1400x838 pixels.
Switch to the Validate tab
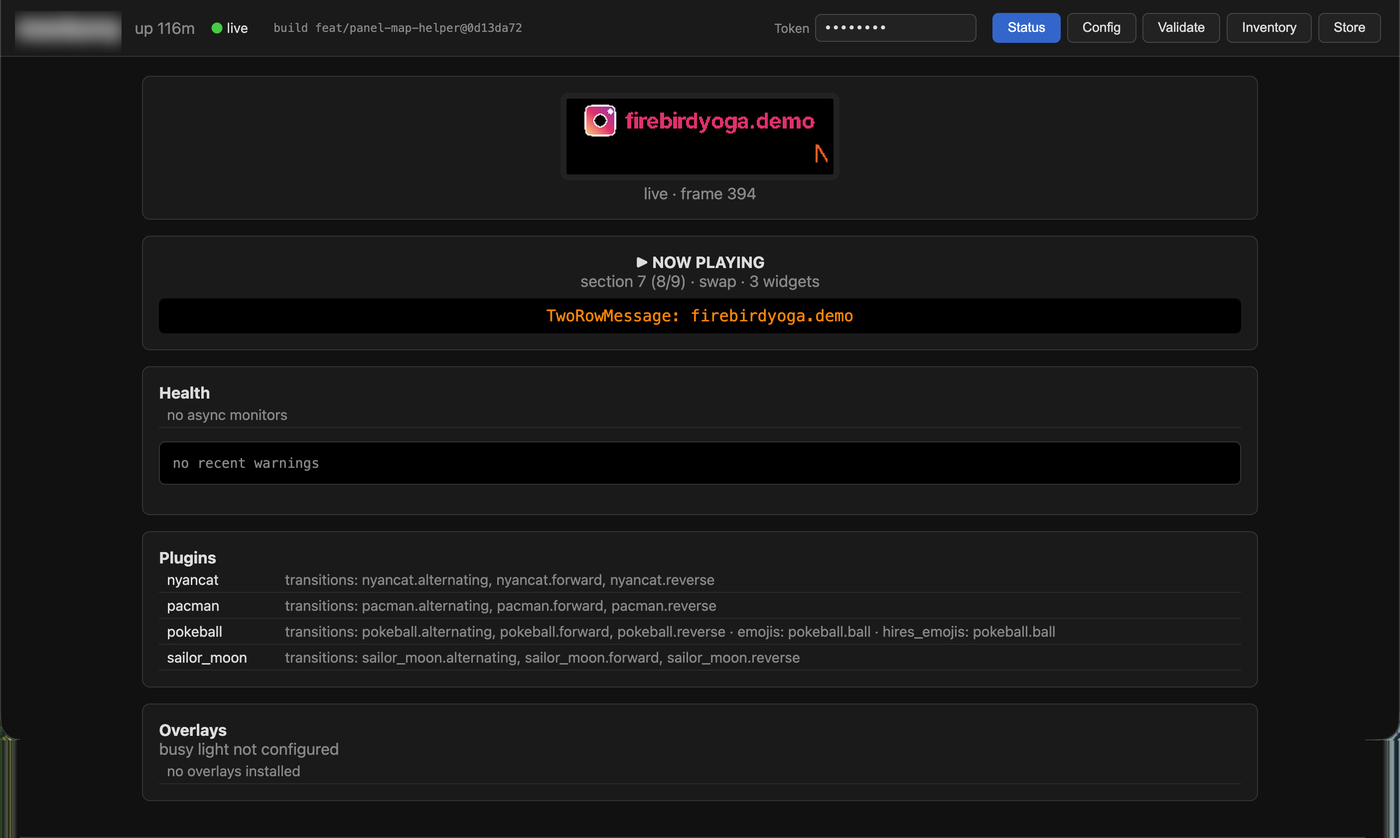tap(1181, 28)
